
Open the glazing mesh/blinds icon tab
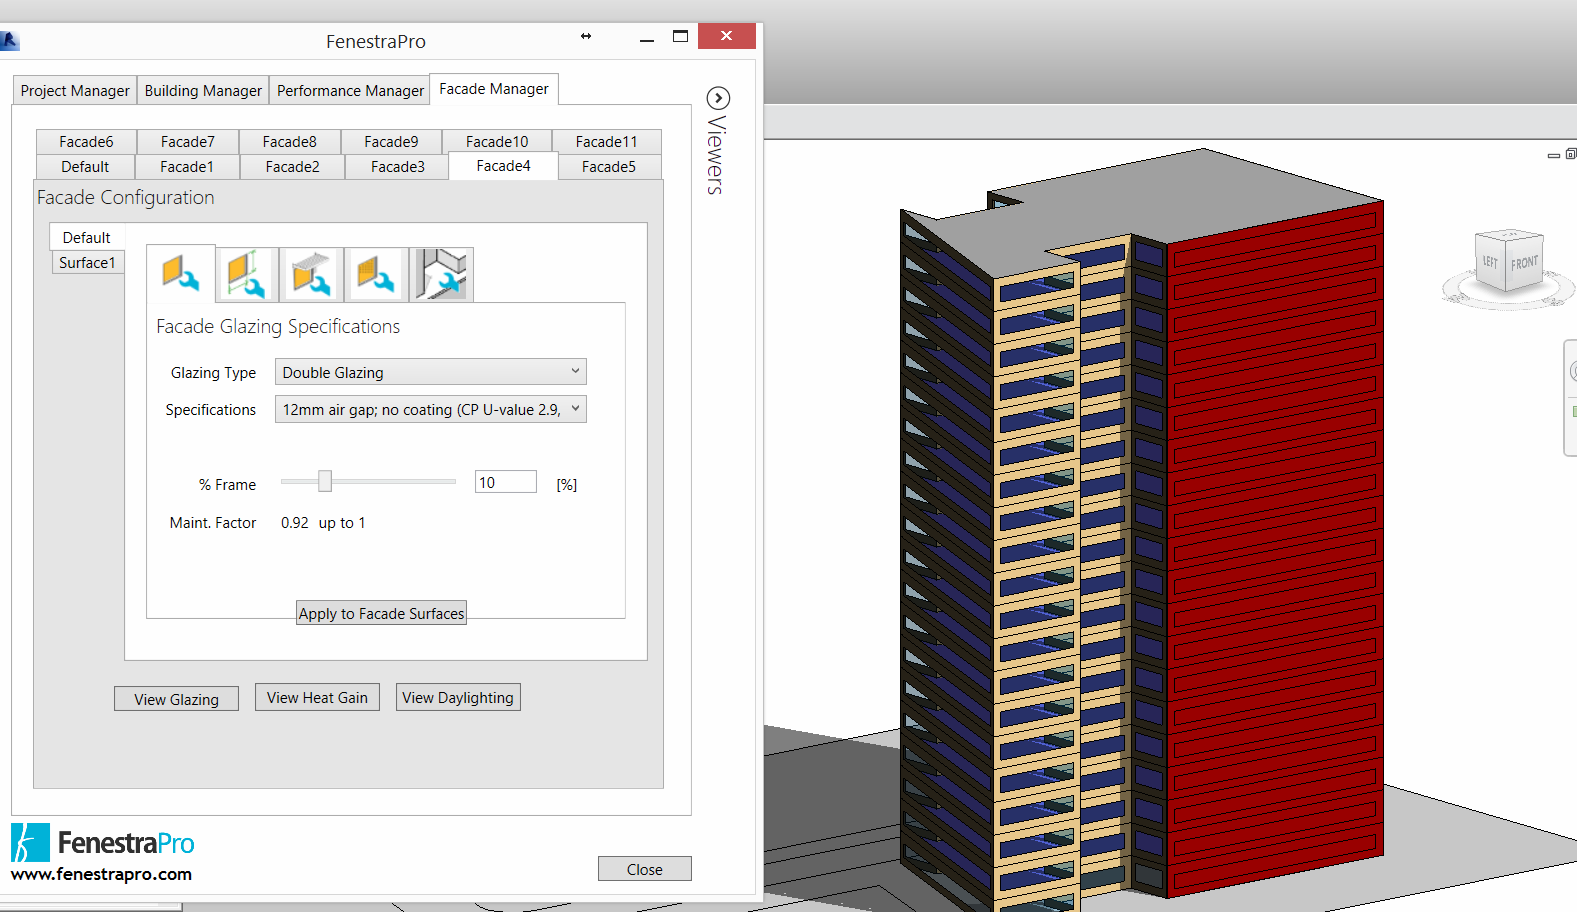click(x=376, y=275)
